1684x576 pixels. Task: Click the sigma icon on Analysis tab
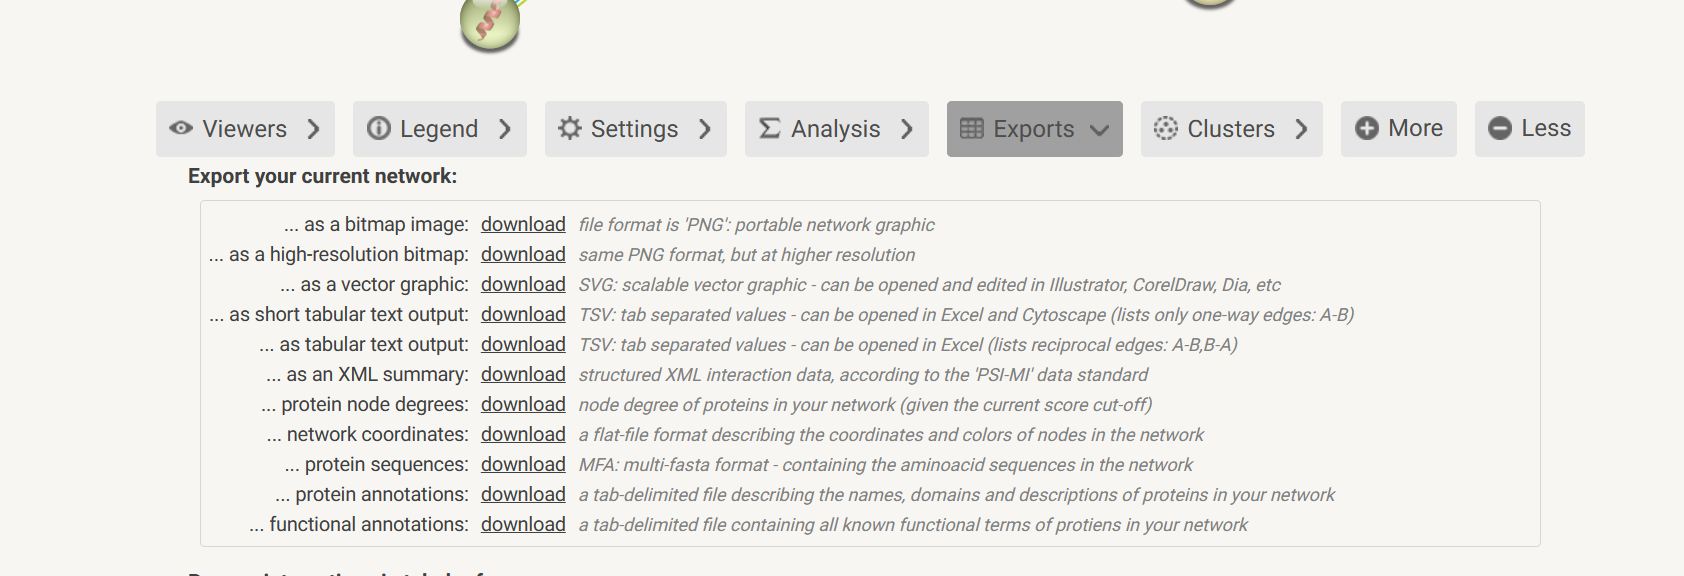pyautogui.click(x=770, y=128)
